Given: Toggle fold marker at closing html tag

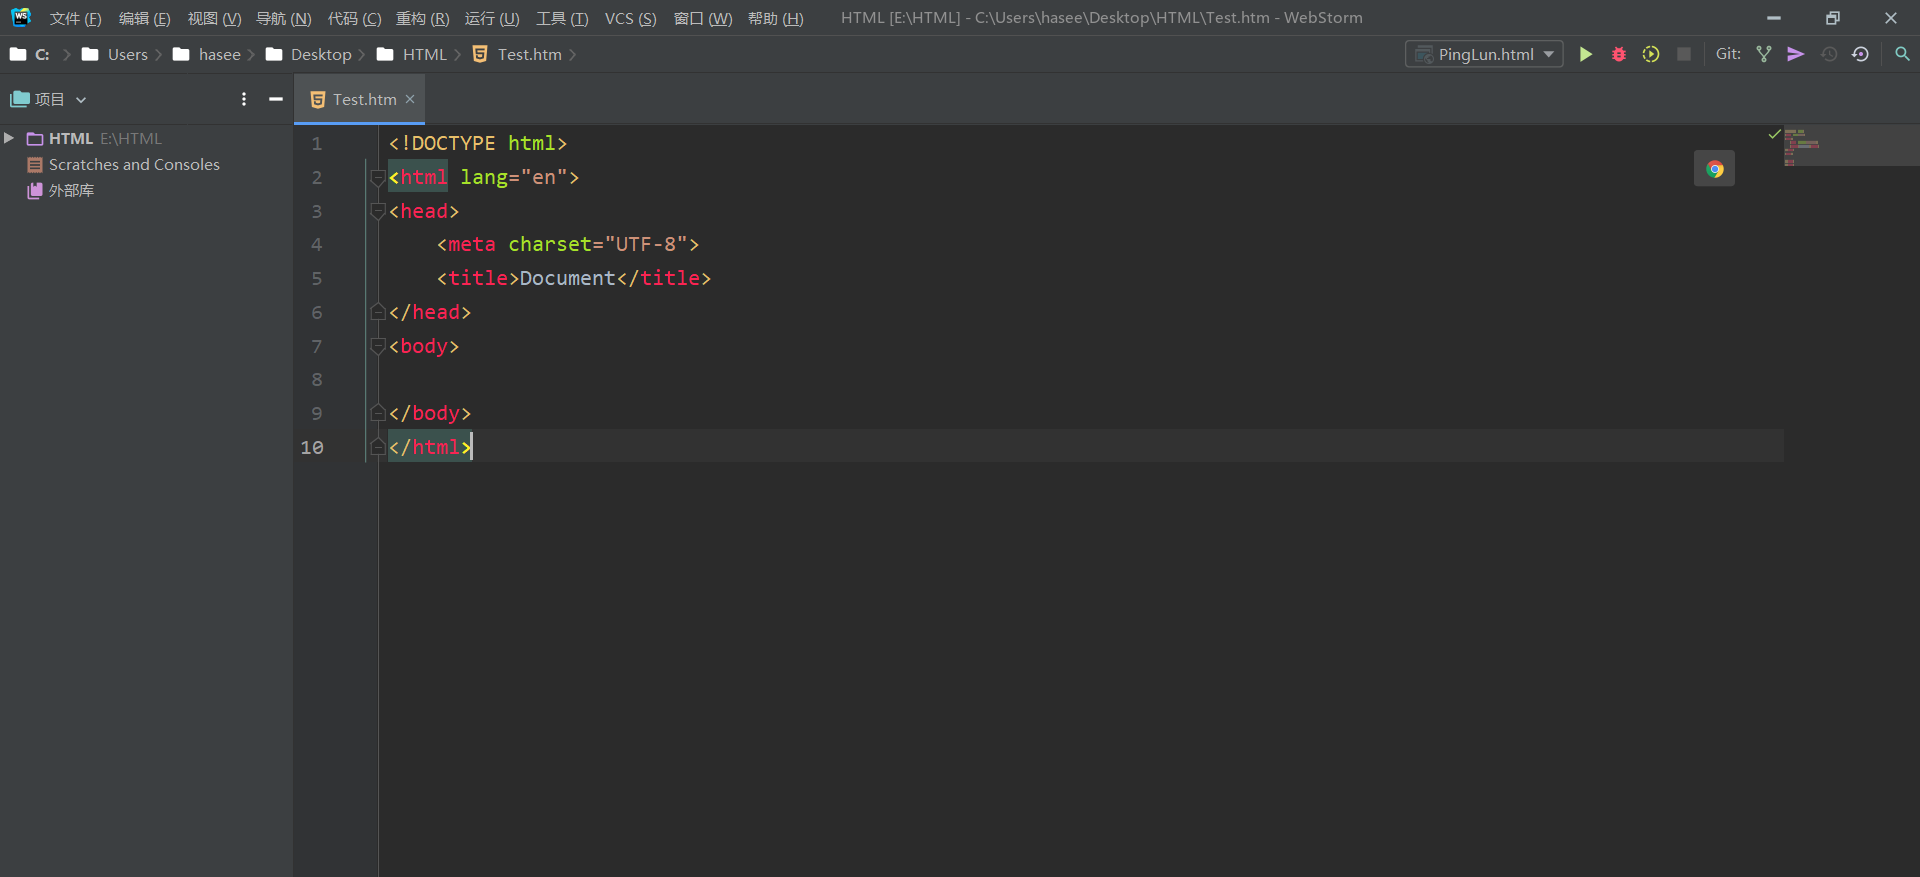Looking at the screenshot, I should (378, 447).
